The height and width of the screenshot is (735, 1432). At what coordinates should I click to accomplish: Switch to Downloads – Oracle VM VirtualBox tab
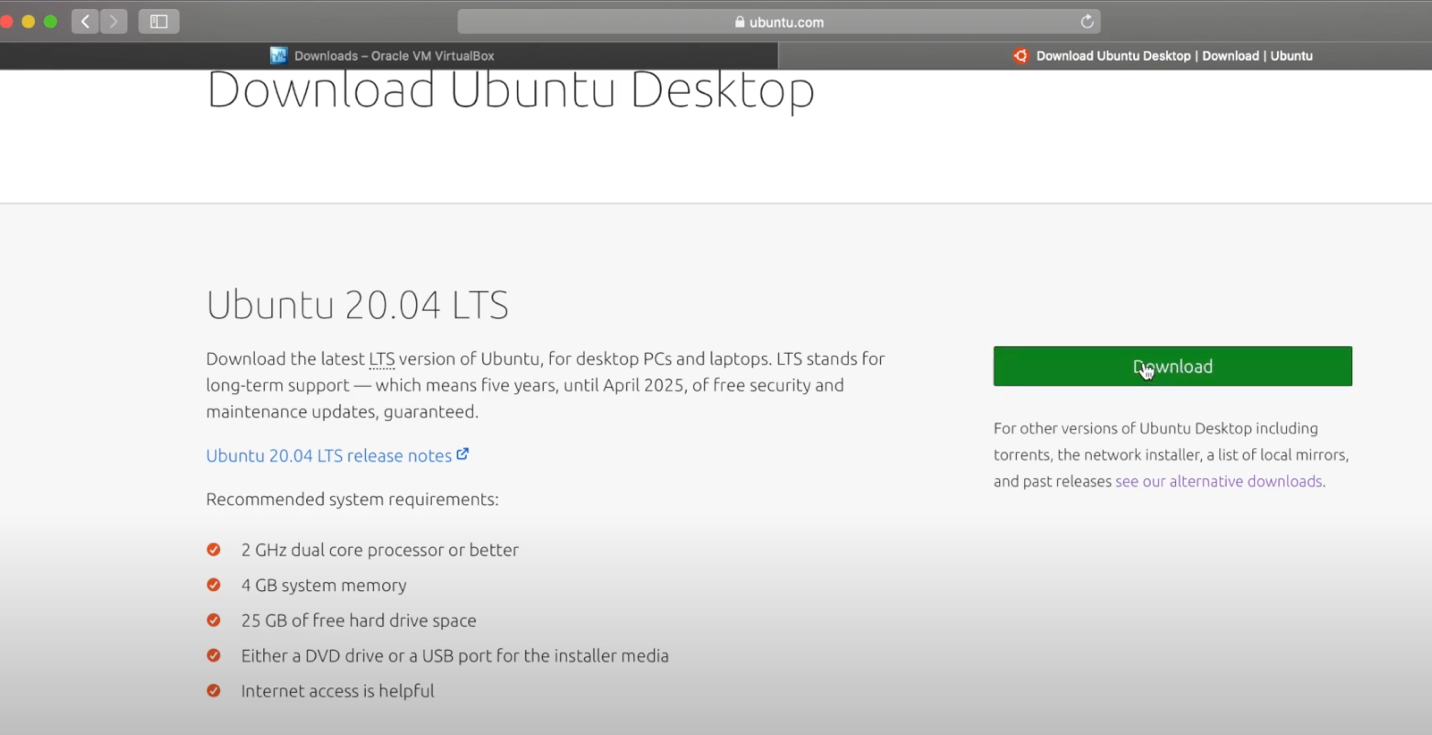coord(389,56)
